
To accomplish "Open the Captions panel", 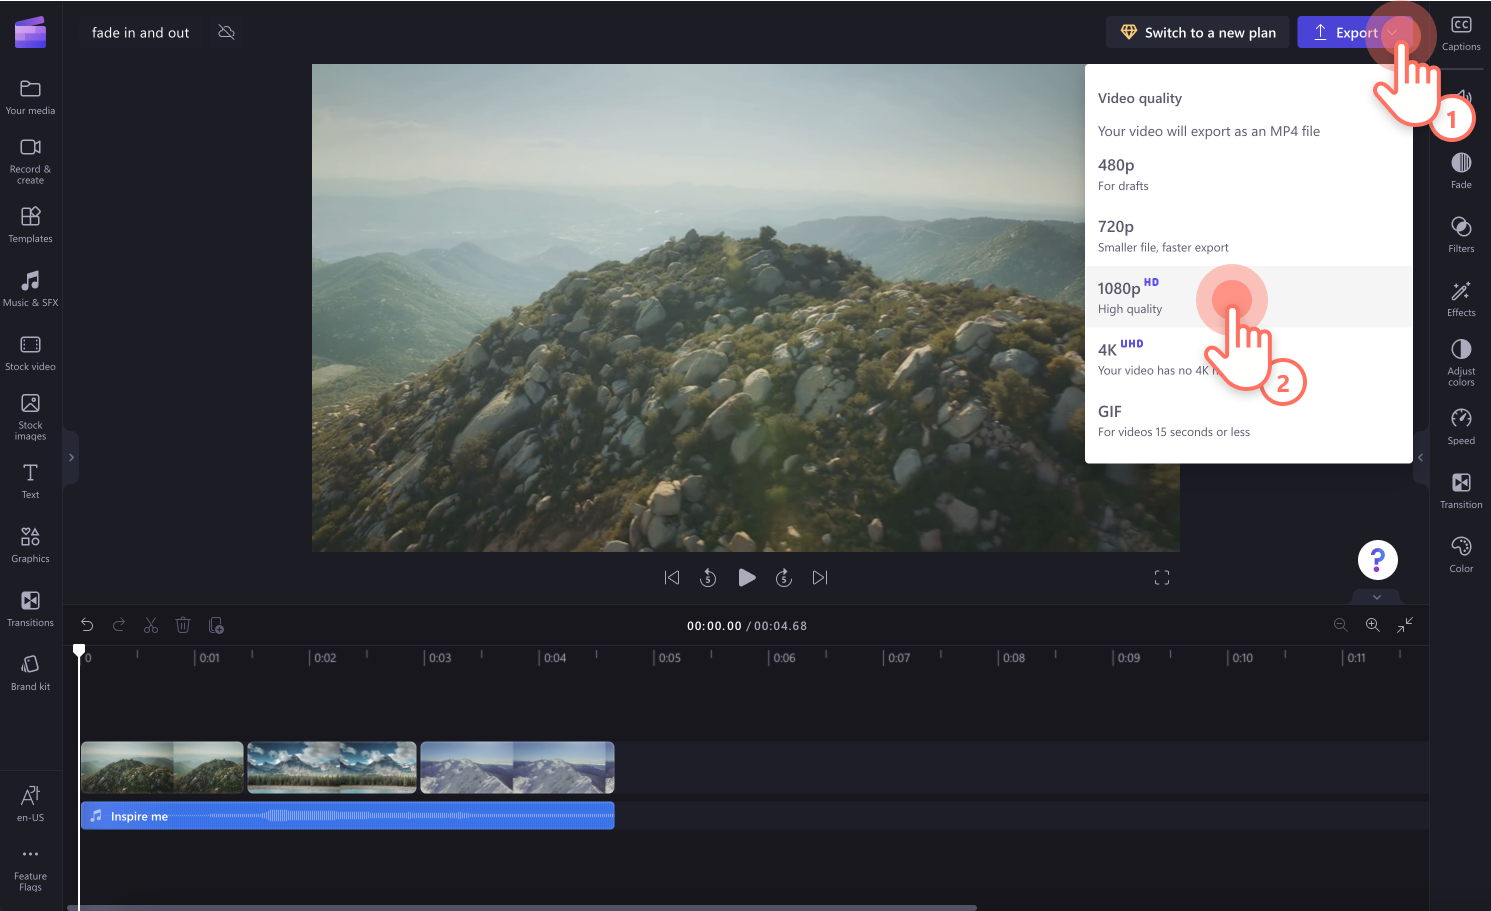I will point(1460,31).
